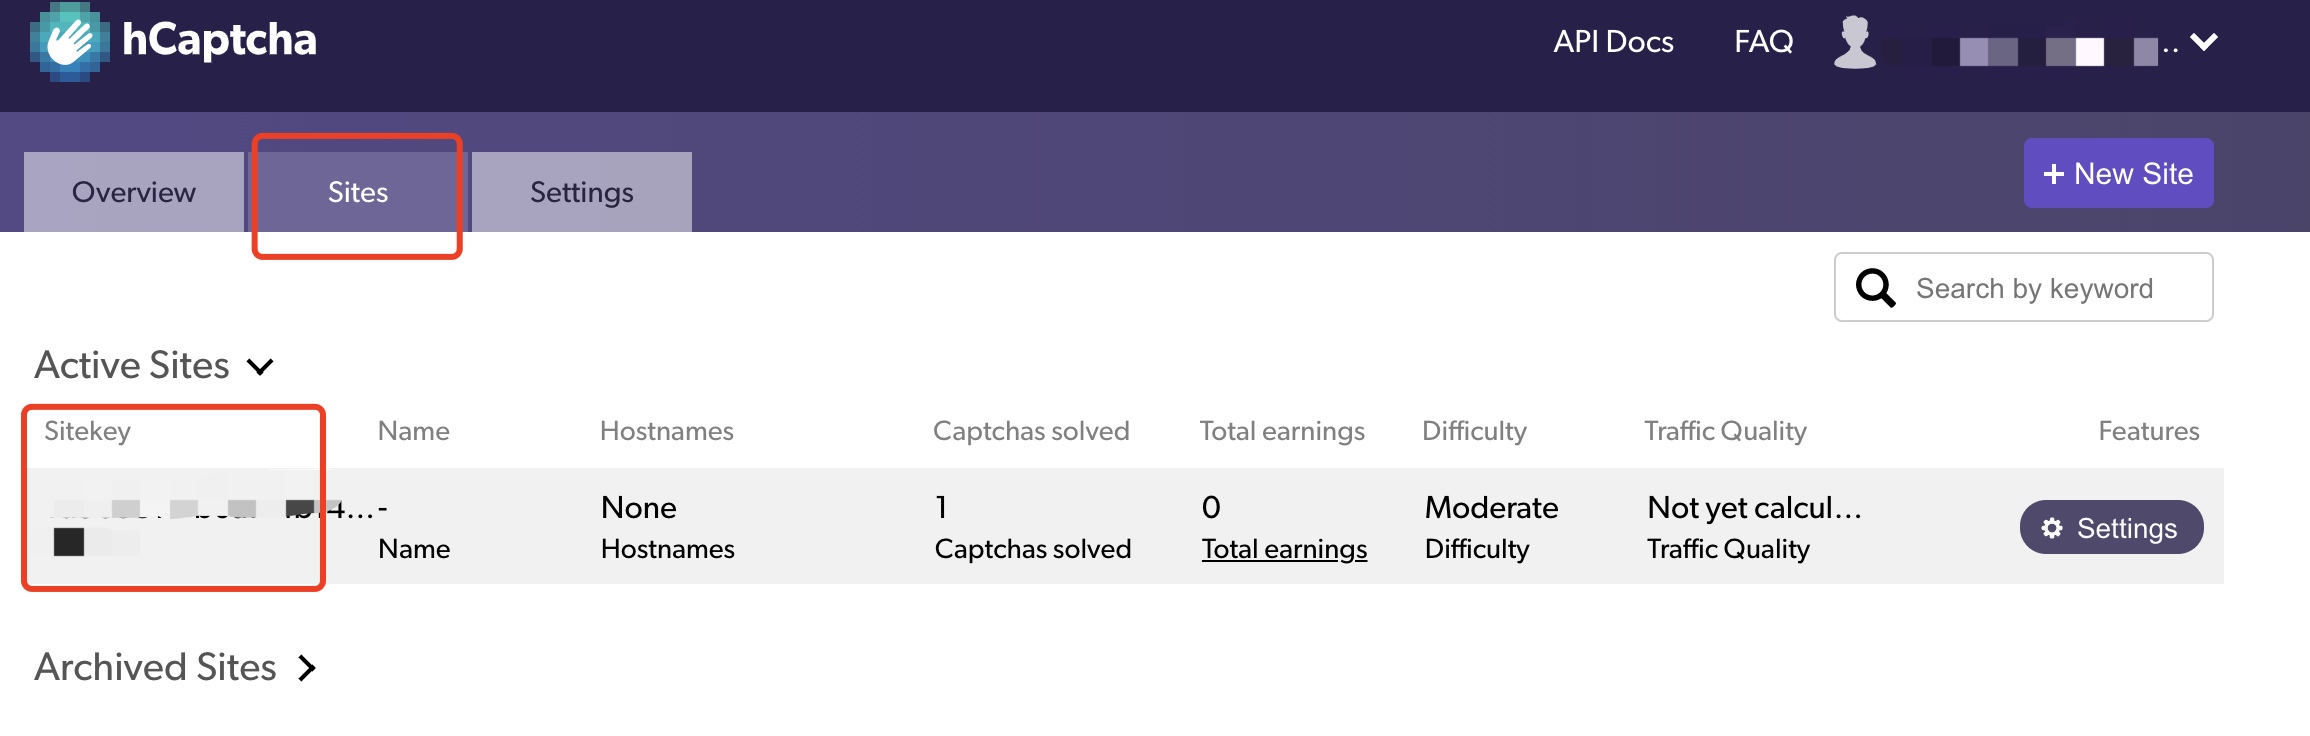Click the Total earnings link

(1284, 549)
